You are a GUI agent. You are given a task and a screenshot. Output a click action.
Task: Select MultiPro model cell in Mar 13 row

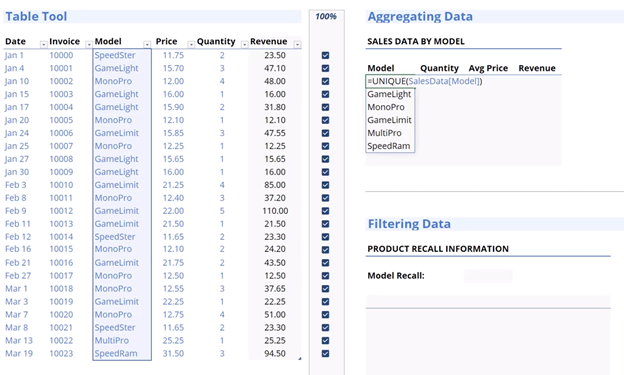point(112,340)
